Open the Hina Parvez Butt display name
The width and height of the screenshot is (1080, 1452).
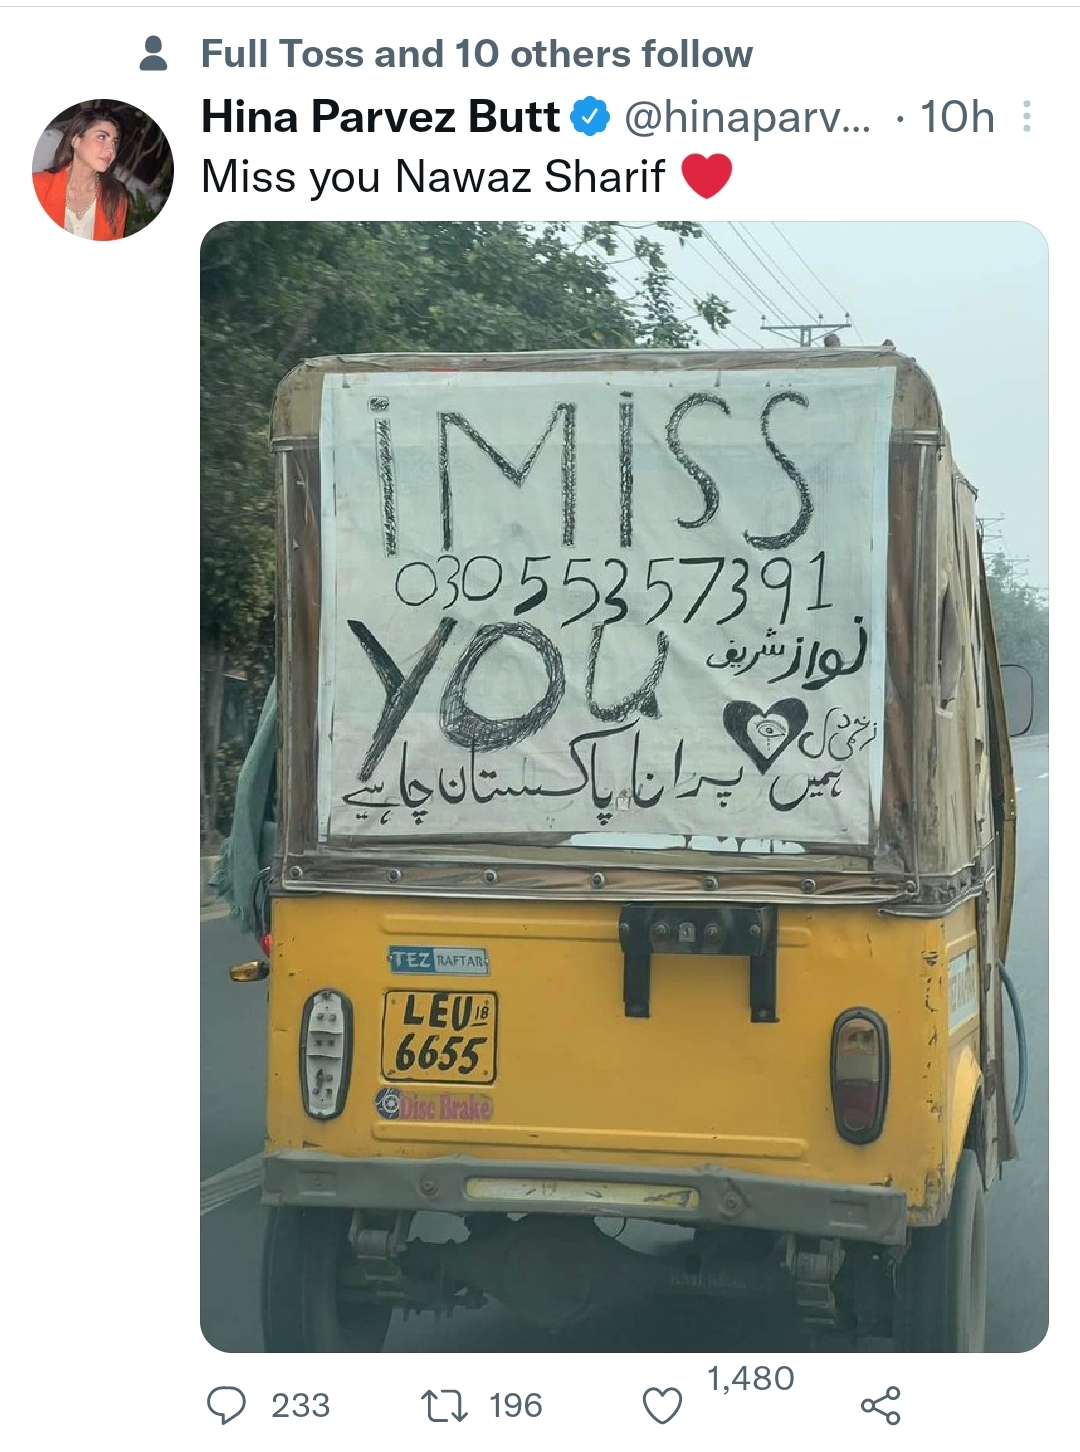(381, 117)
